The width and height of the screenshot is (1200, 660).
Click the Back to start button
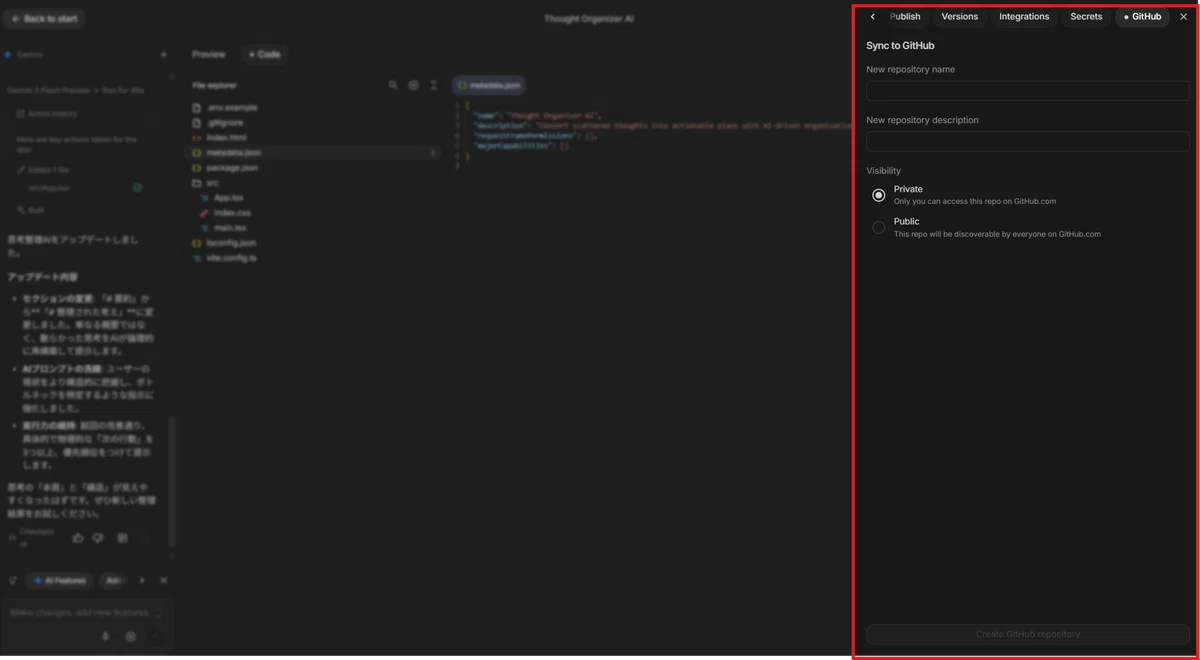tap(44, 19)
